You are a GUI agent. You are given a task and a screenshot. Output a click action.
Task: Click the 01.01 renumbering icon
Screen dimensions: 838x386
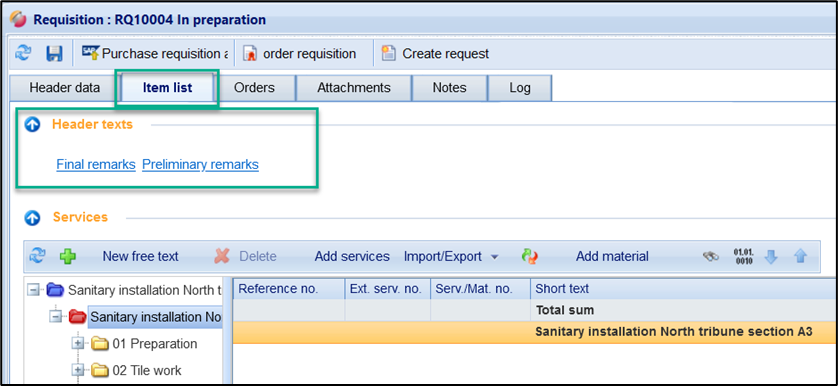pyautogui.click(x=743, y=256)
